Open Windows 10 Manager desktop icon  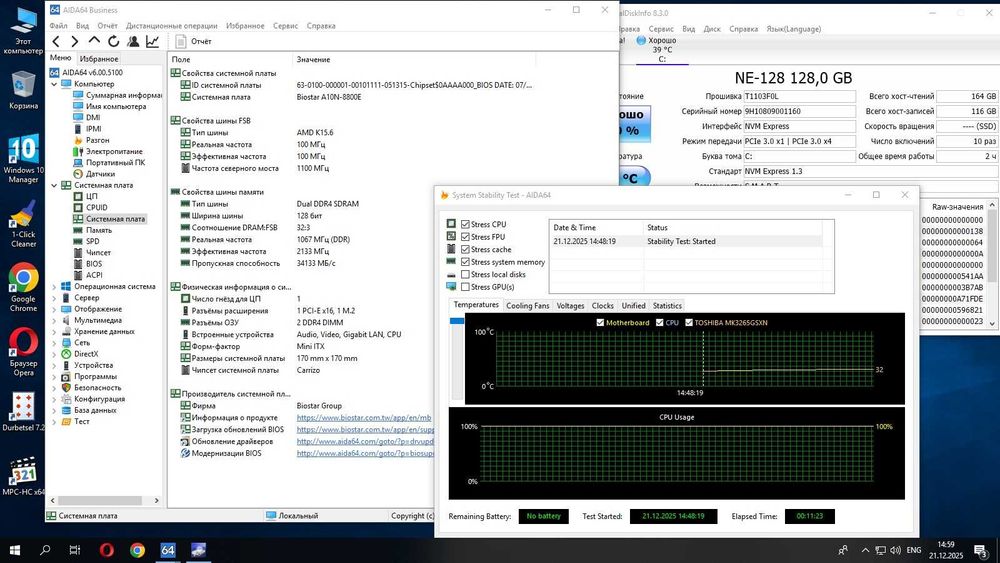coord(23,158)
